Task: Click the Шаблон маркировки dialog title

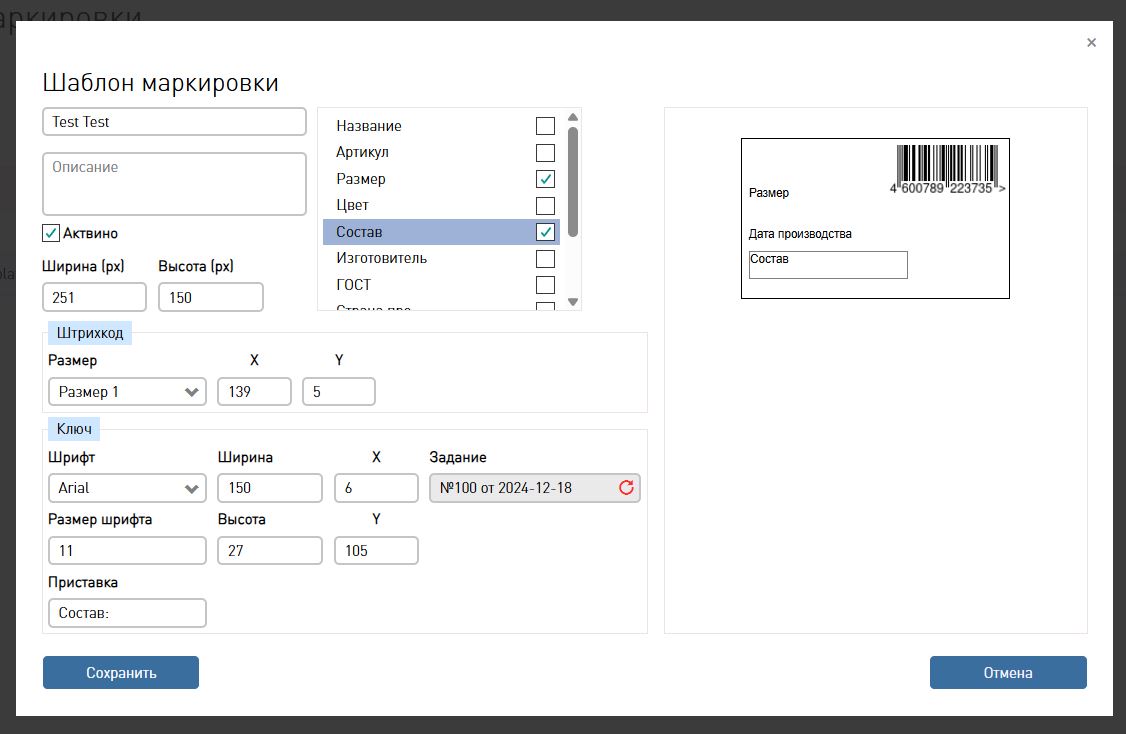Action: click(160, 83)
